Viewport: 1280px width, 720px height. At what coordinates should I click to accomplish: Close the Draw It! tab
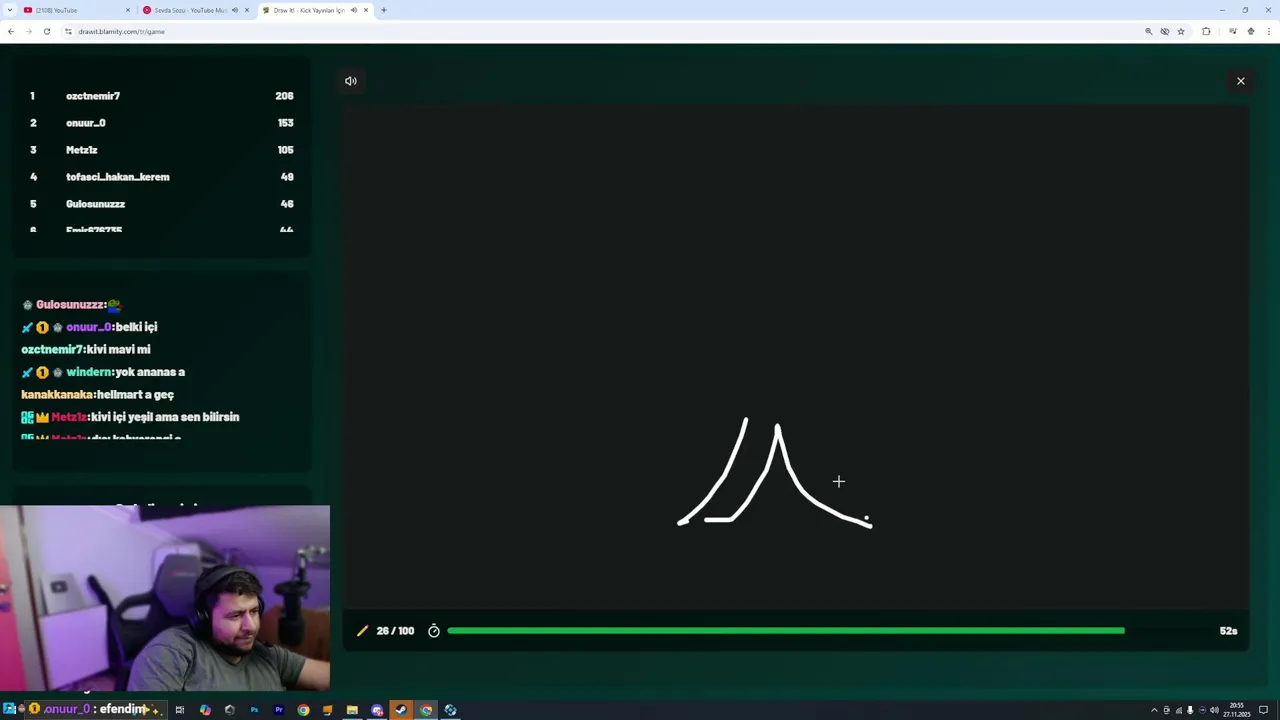coord(366,10)
